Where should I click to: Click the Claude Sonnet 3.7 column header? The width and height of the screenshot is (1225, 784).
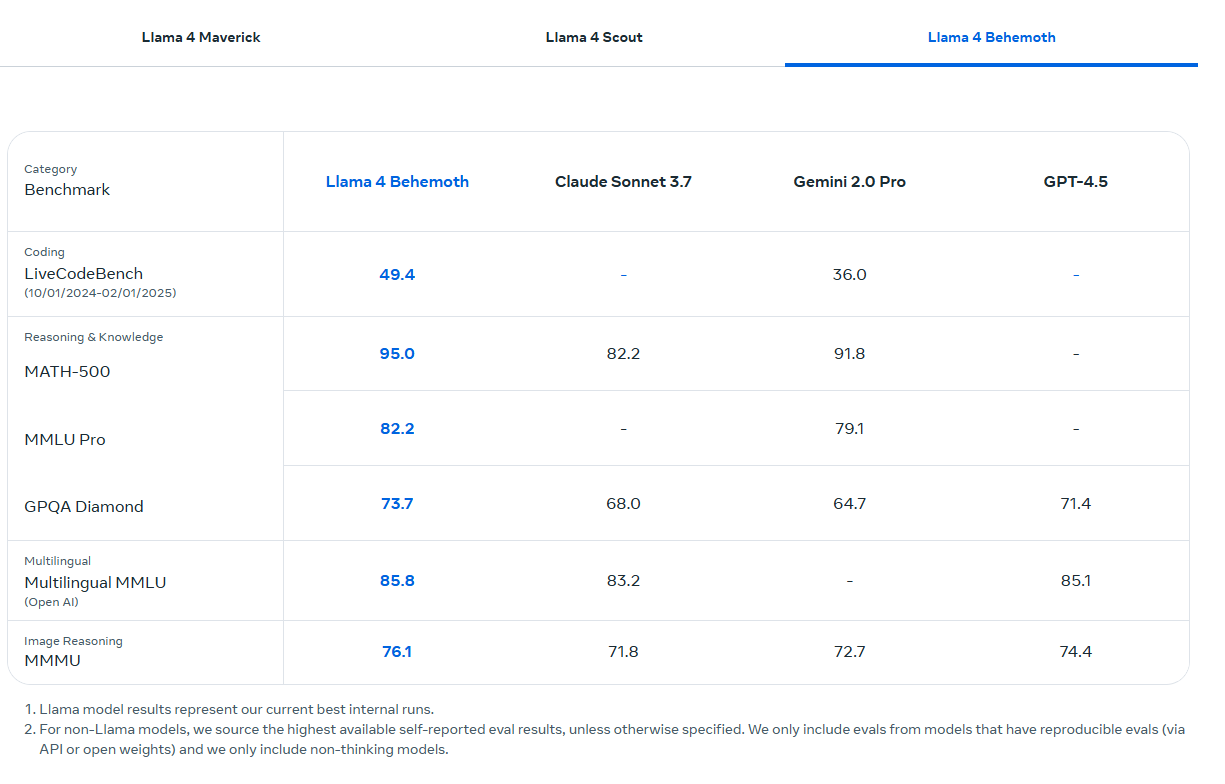coord(623,182)
